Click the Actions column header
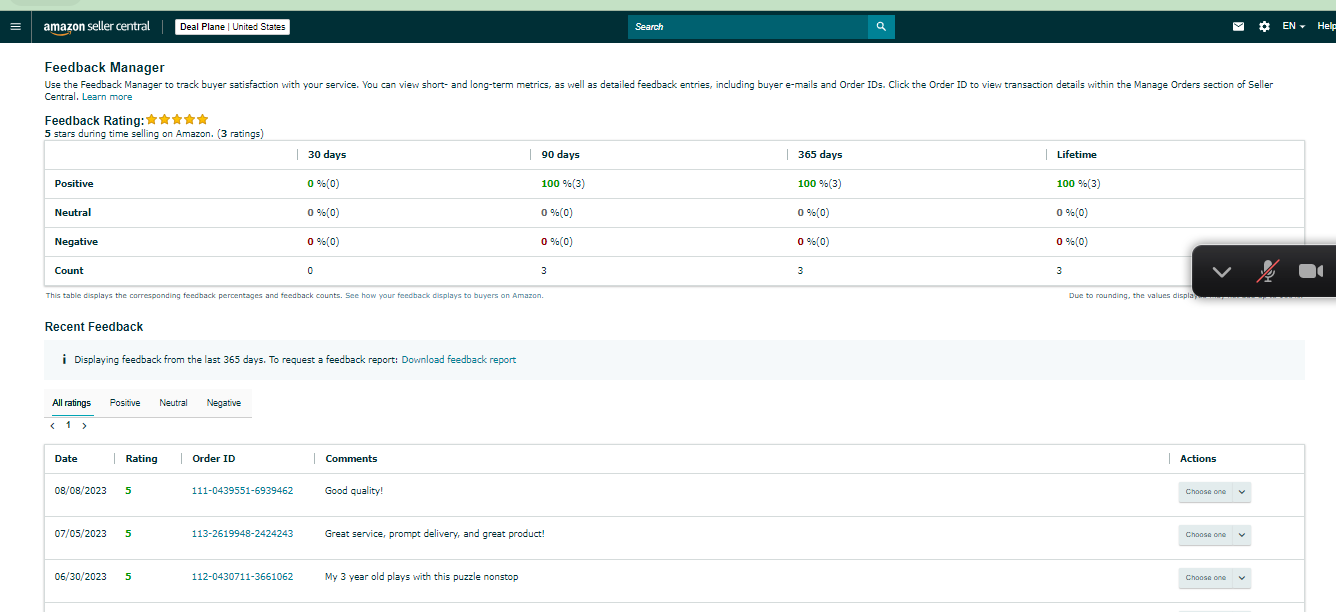 1198,459
